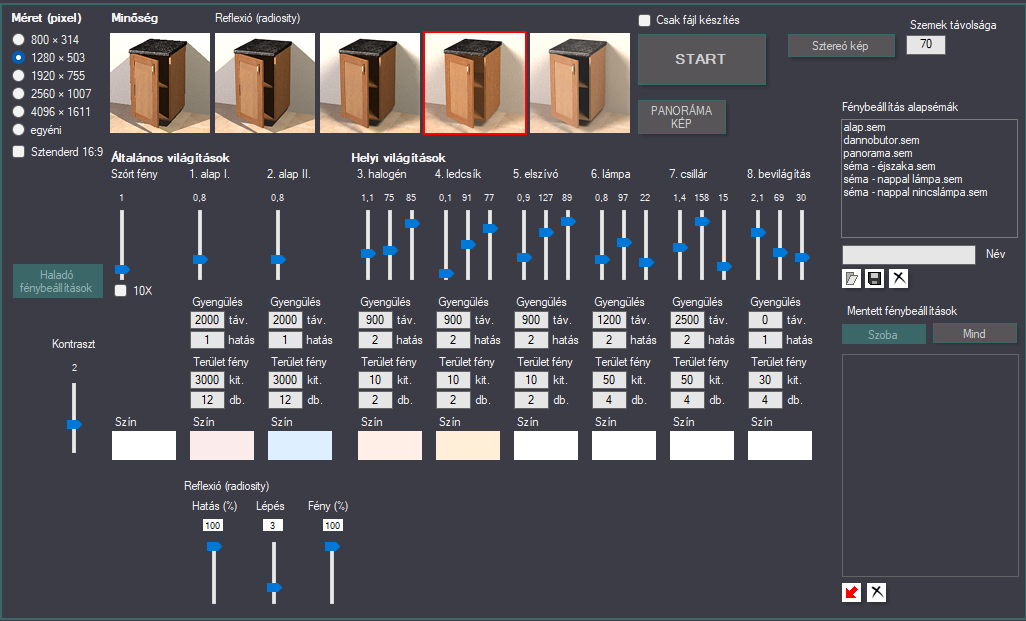Viewport: 1026px width, 621px height.
Task: Click the START render button
Action: click(x=701, y=60)
